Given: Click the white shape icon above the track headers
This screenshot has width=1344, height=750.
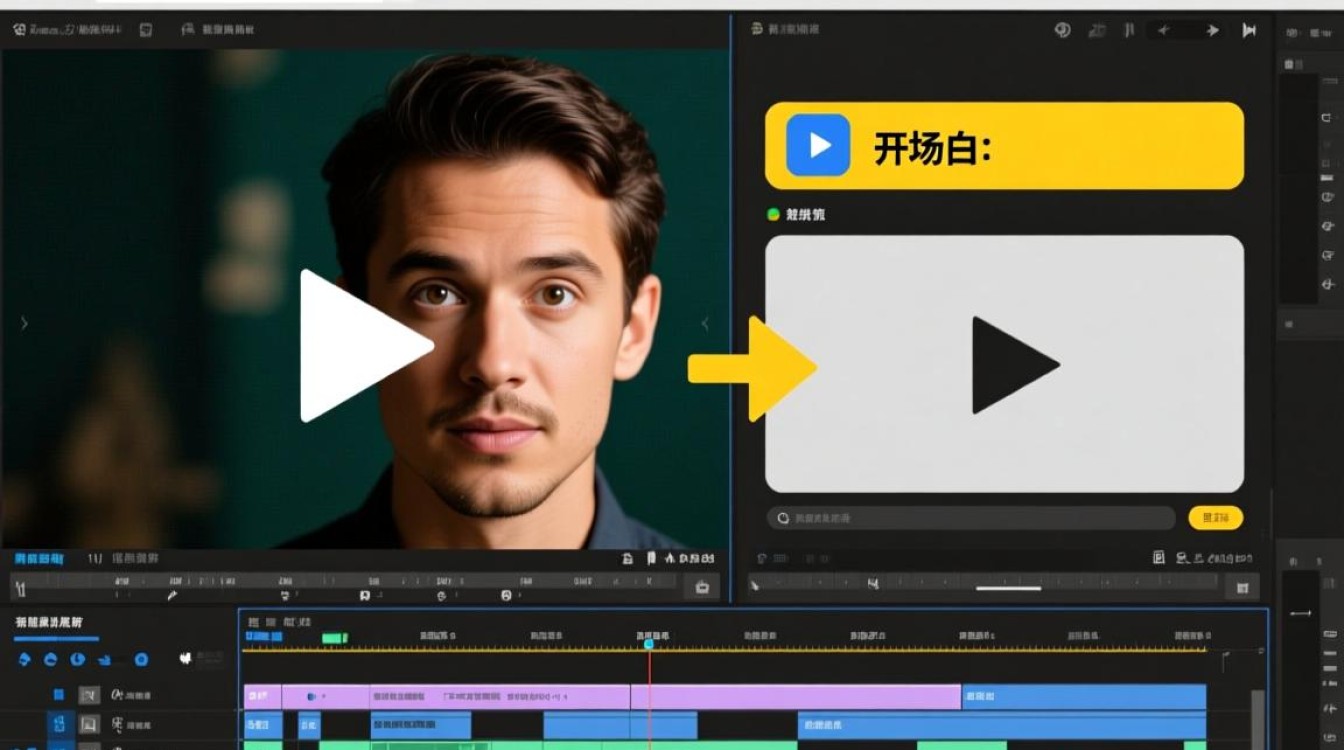Looking at the screenshot, I should pyautogui.click(x=185, y=658).
